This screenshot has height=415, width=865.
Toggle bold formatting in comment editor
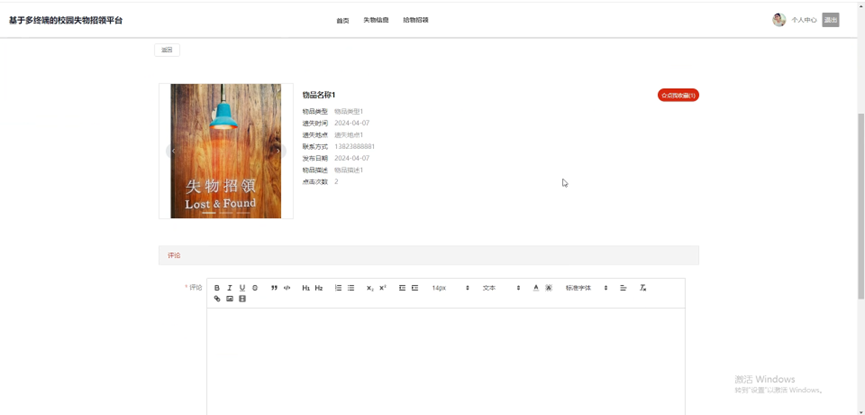coord(217,288)
